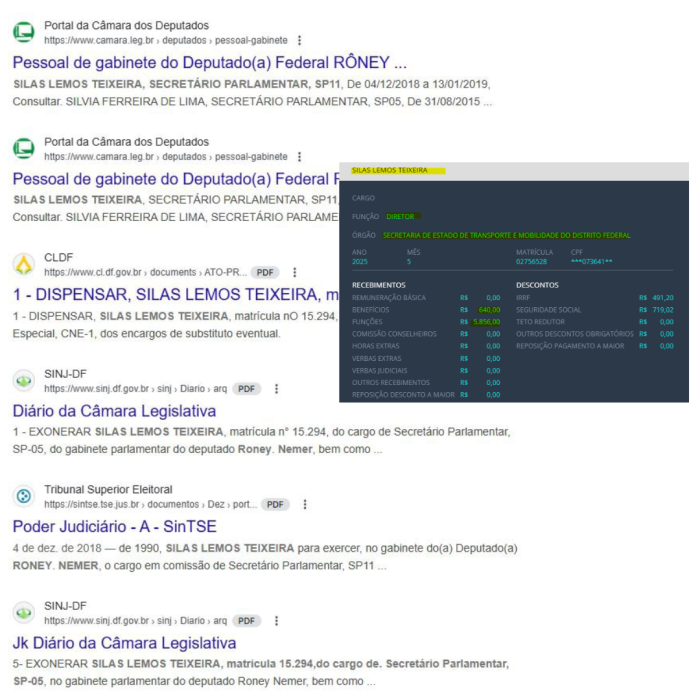Open first 'Pessoal de gabinete do Deputado(a) Federal RÔNEY' result
700x700 pixels.
pyautogui.click(x=210, y=62)
